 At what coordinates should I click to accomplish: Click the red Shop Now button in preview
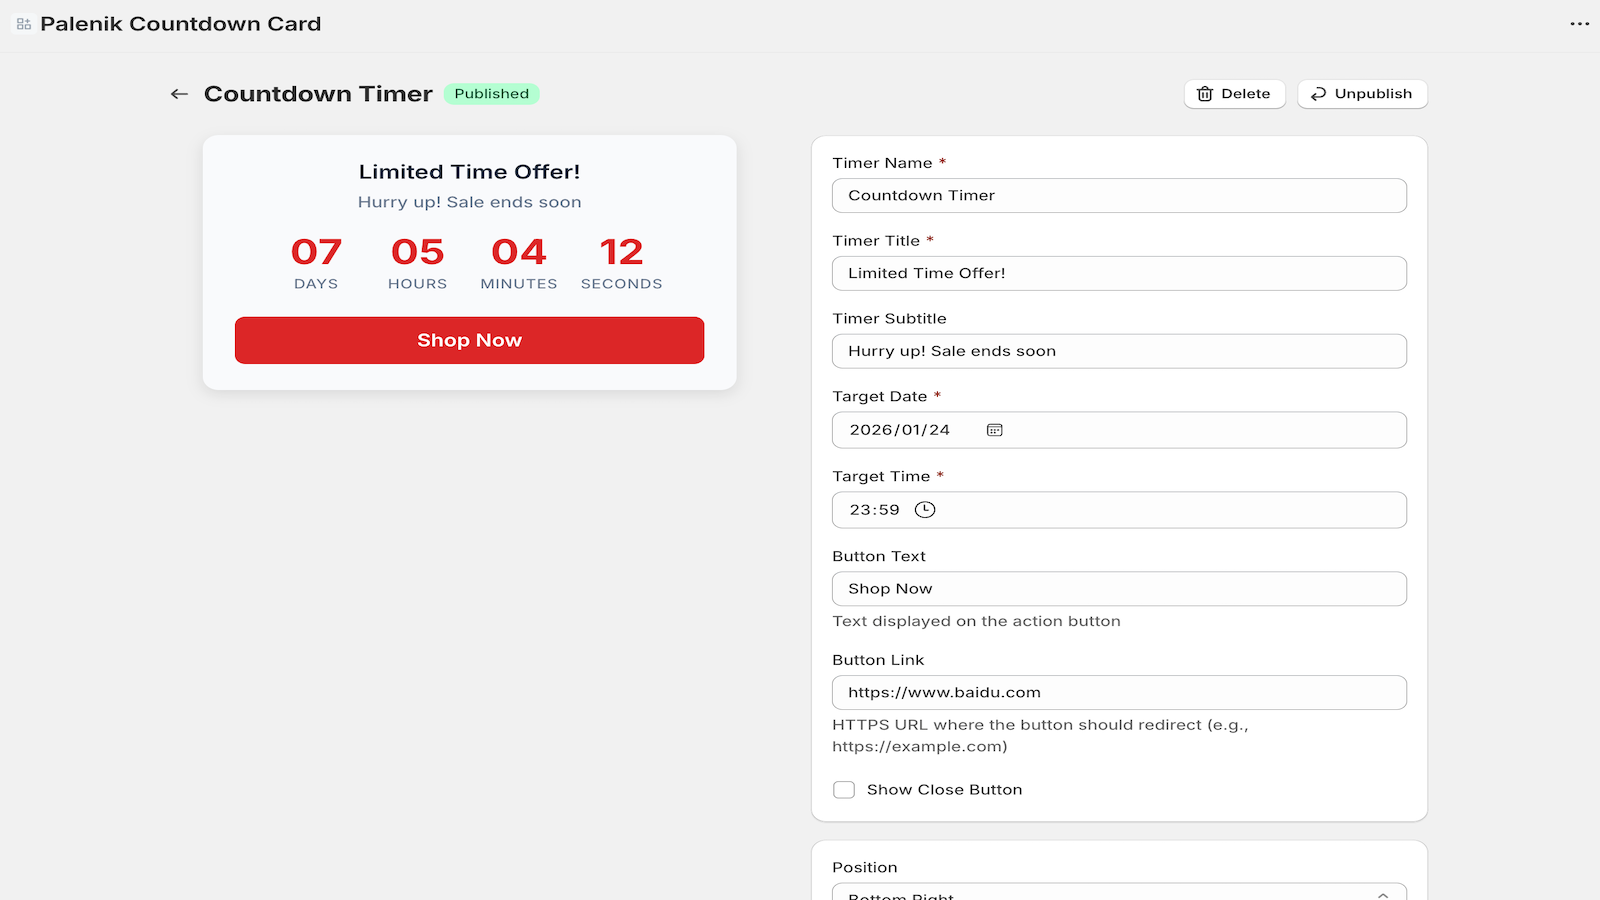[469, 340]
